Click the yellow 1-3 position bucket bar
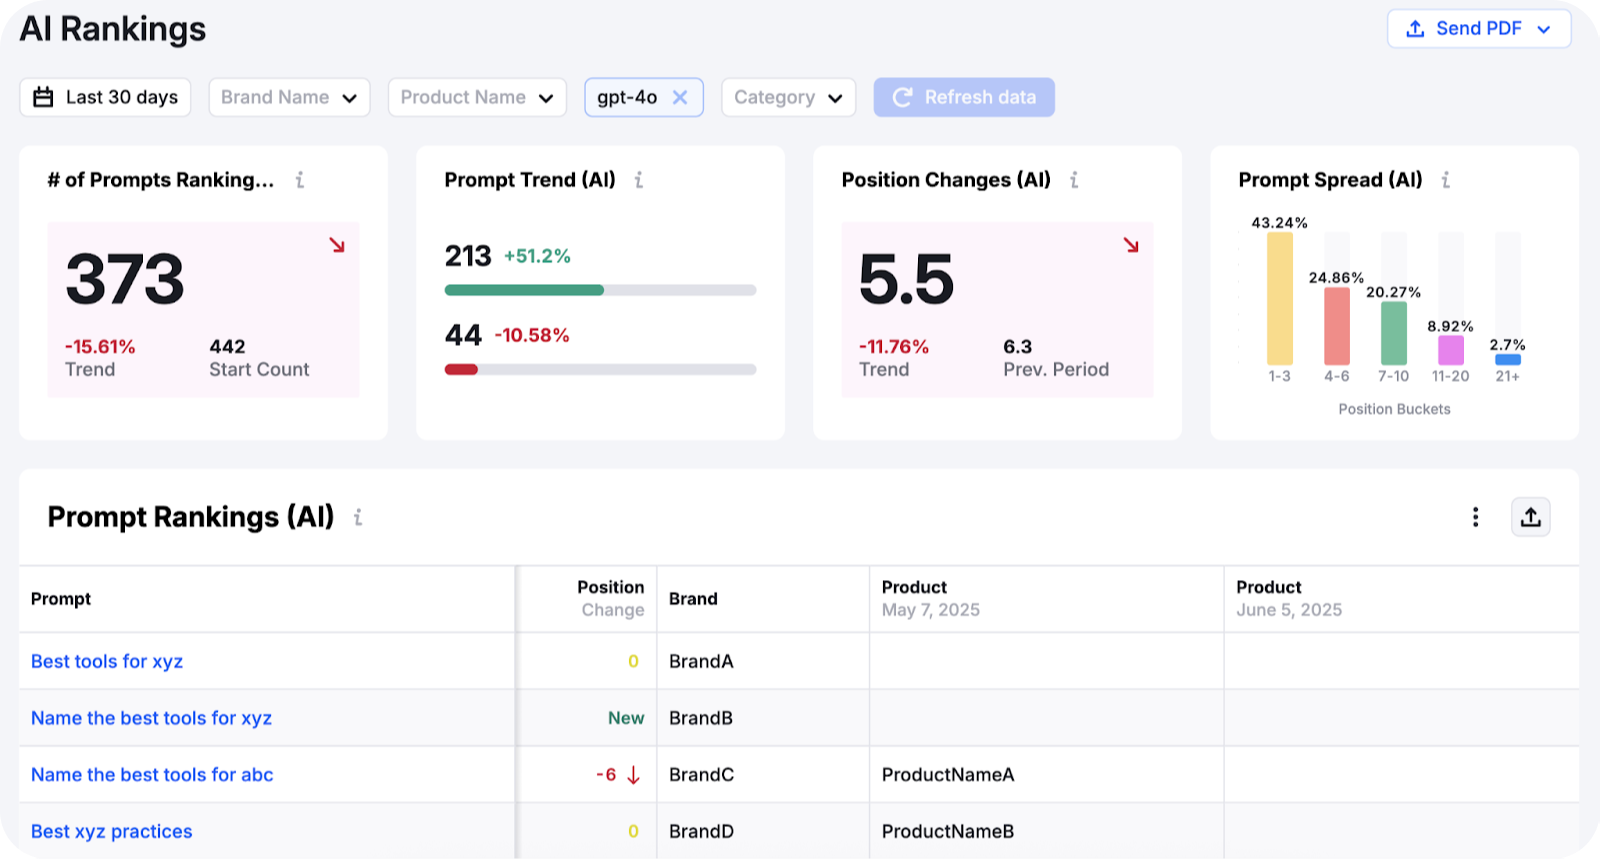The height and width of the screenshot is (859, 1600). pyautogui.click(x=1279, y=298)
